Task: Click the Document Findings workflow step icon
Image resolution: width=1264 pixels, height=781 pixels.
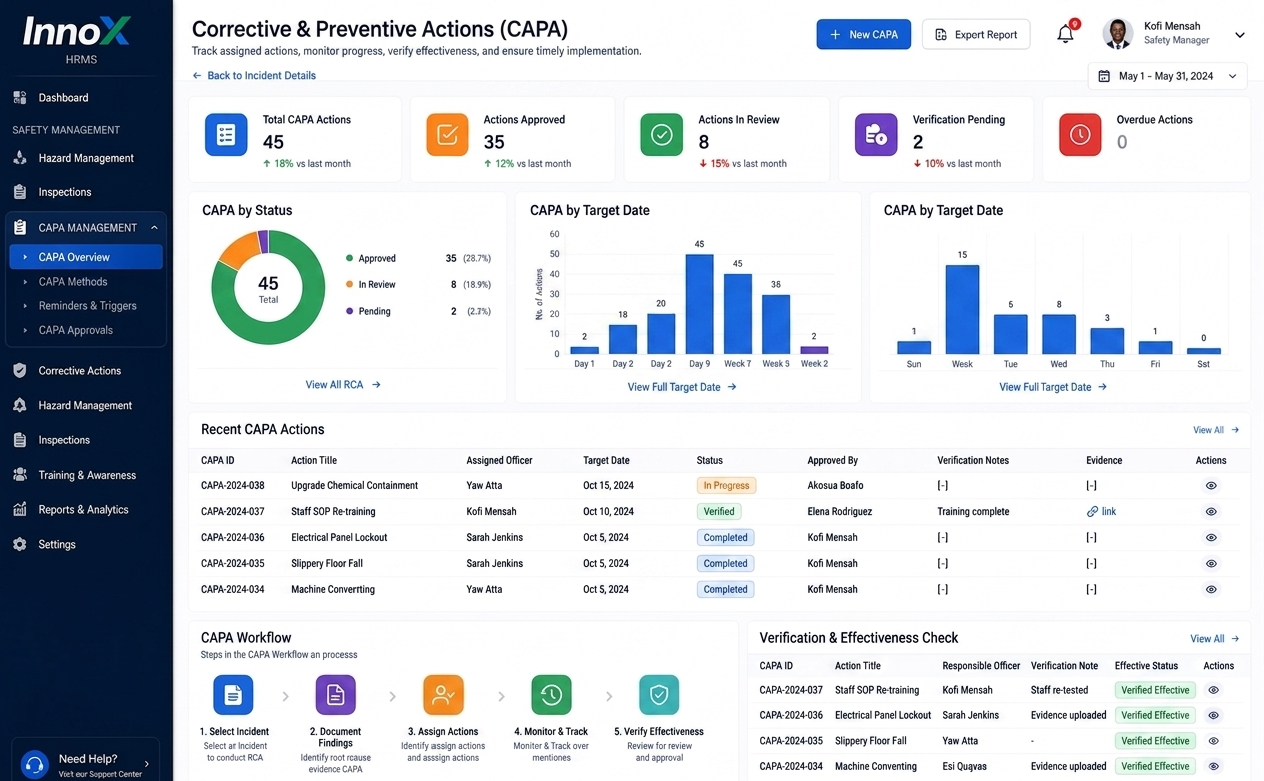Action: [x=335, y=695]
